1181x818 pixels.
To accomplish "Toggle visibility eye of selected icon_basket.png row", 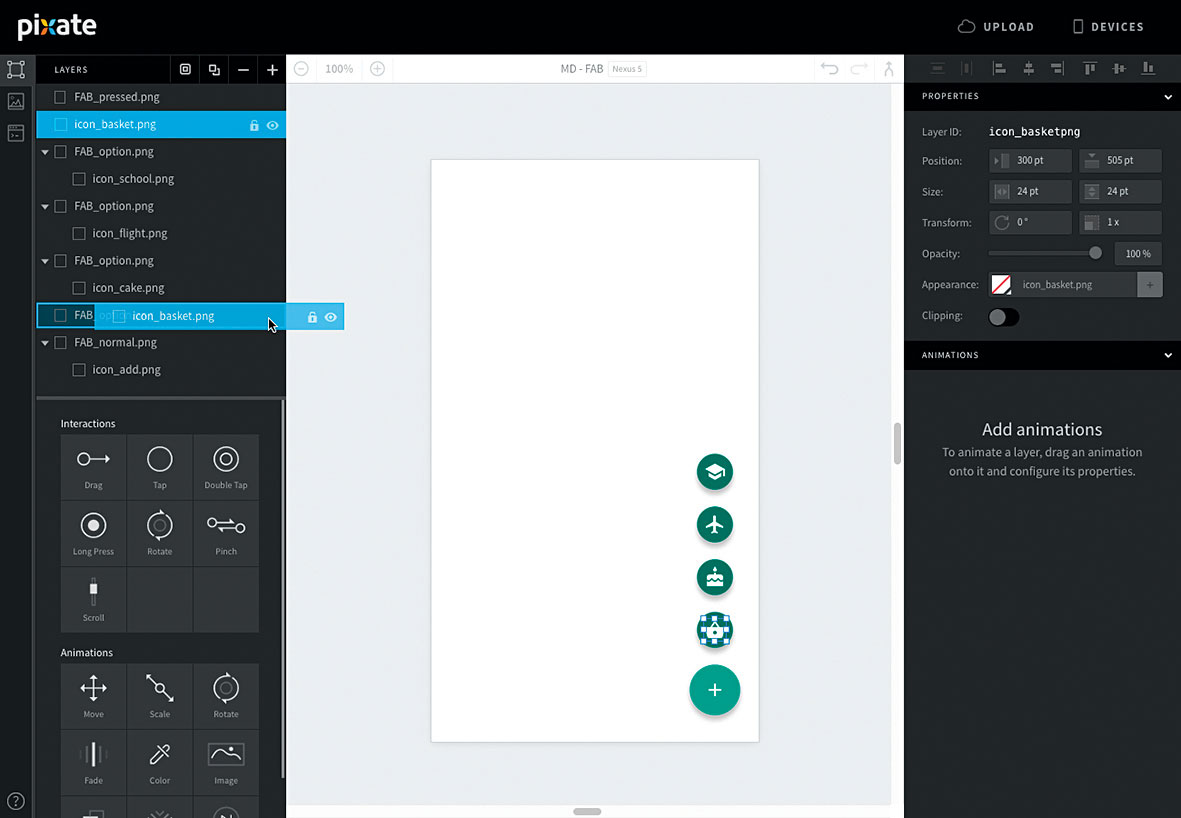I will 273,126.
